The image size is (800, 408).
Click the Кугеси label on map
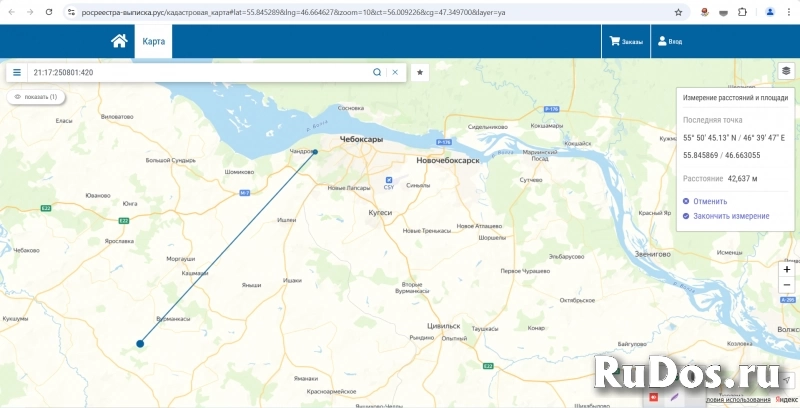point(380,212)
